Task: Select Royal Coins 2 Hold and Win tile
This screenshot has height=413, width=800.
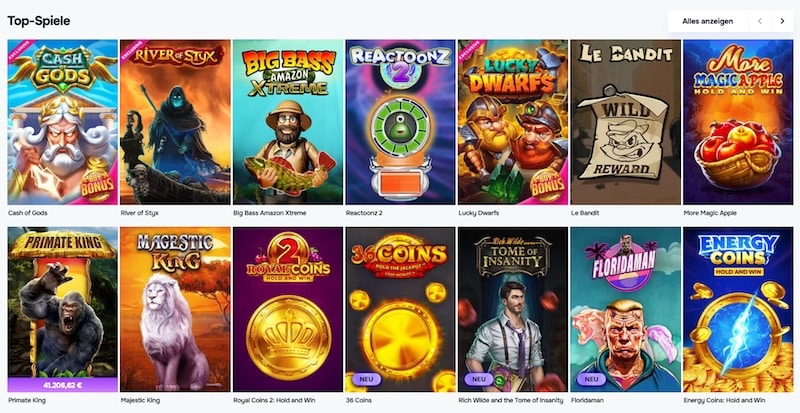Action: (x=288, y=309)
